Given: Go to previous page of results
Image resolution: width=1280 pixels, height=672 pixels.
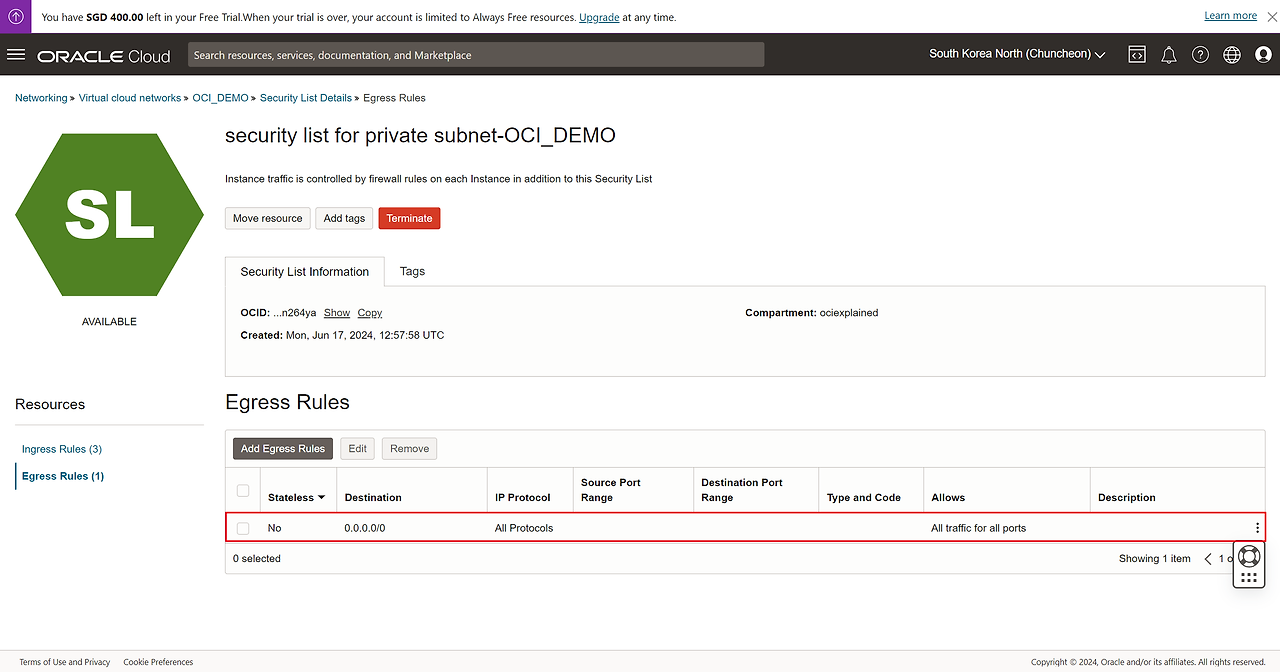Looking at the screenshot, I should point(1208,559).
